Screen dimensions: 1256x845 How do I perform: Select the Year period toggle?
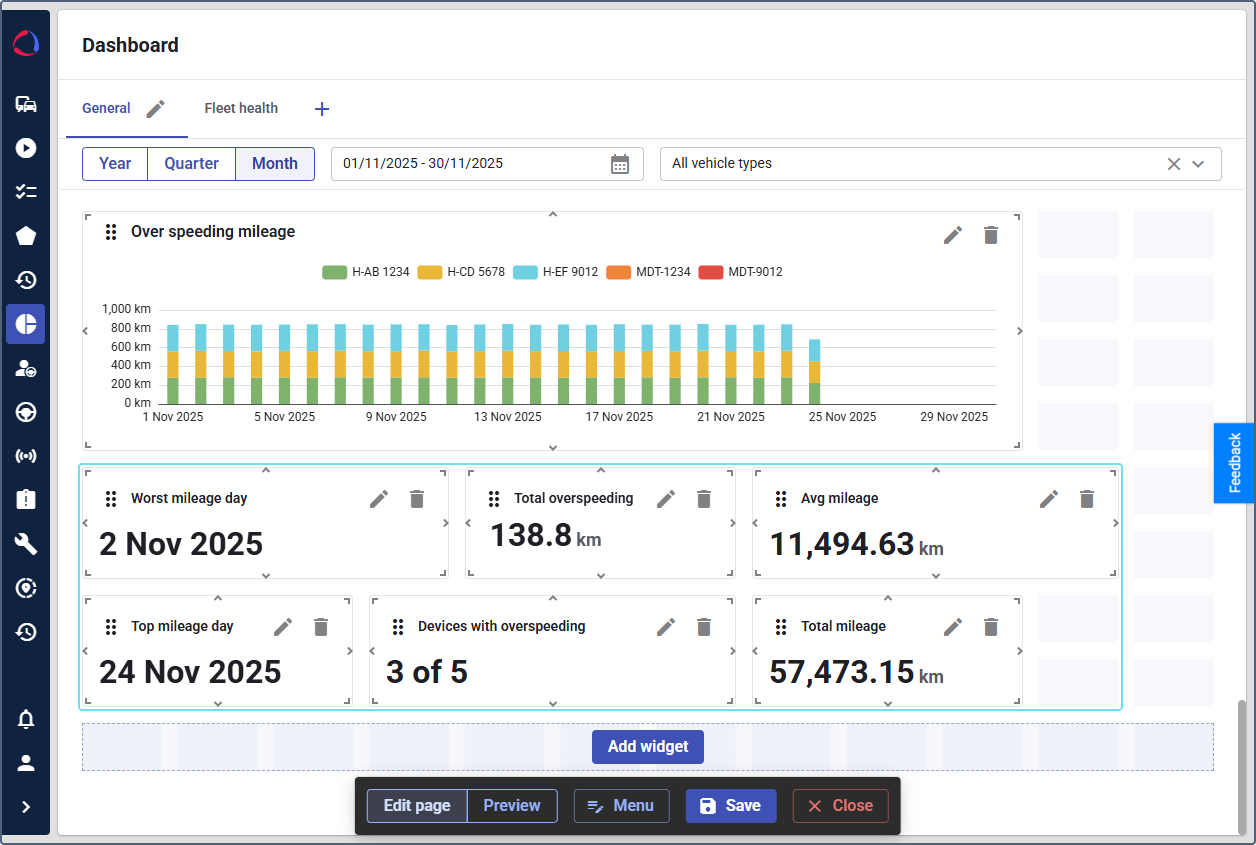(x=115, y=164)
